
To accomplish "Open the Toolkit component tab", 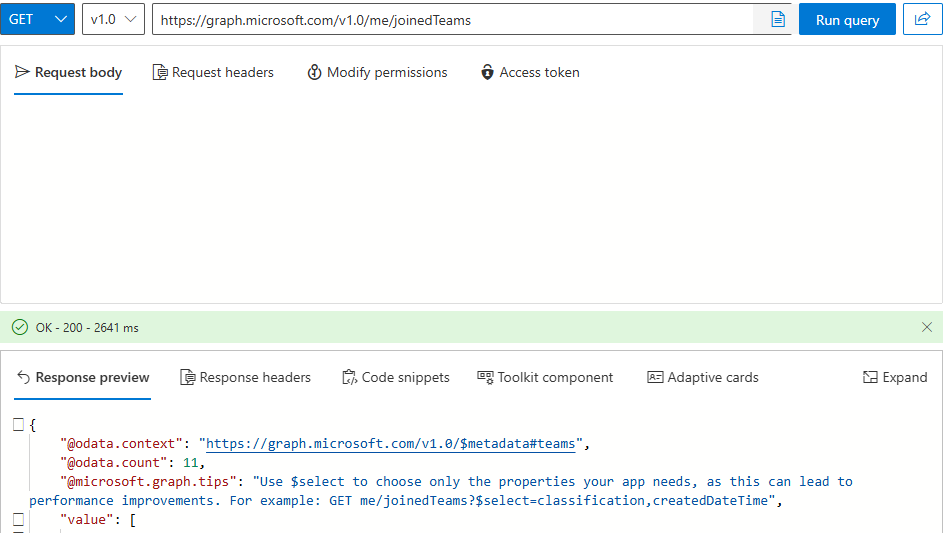I will point(545,378).
